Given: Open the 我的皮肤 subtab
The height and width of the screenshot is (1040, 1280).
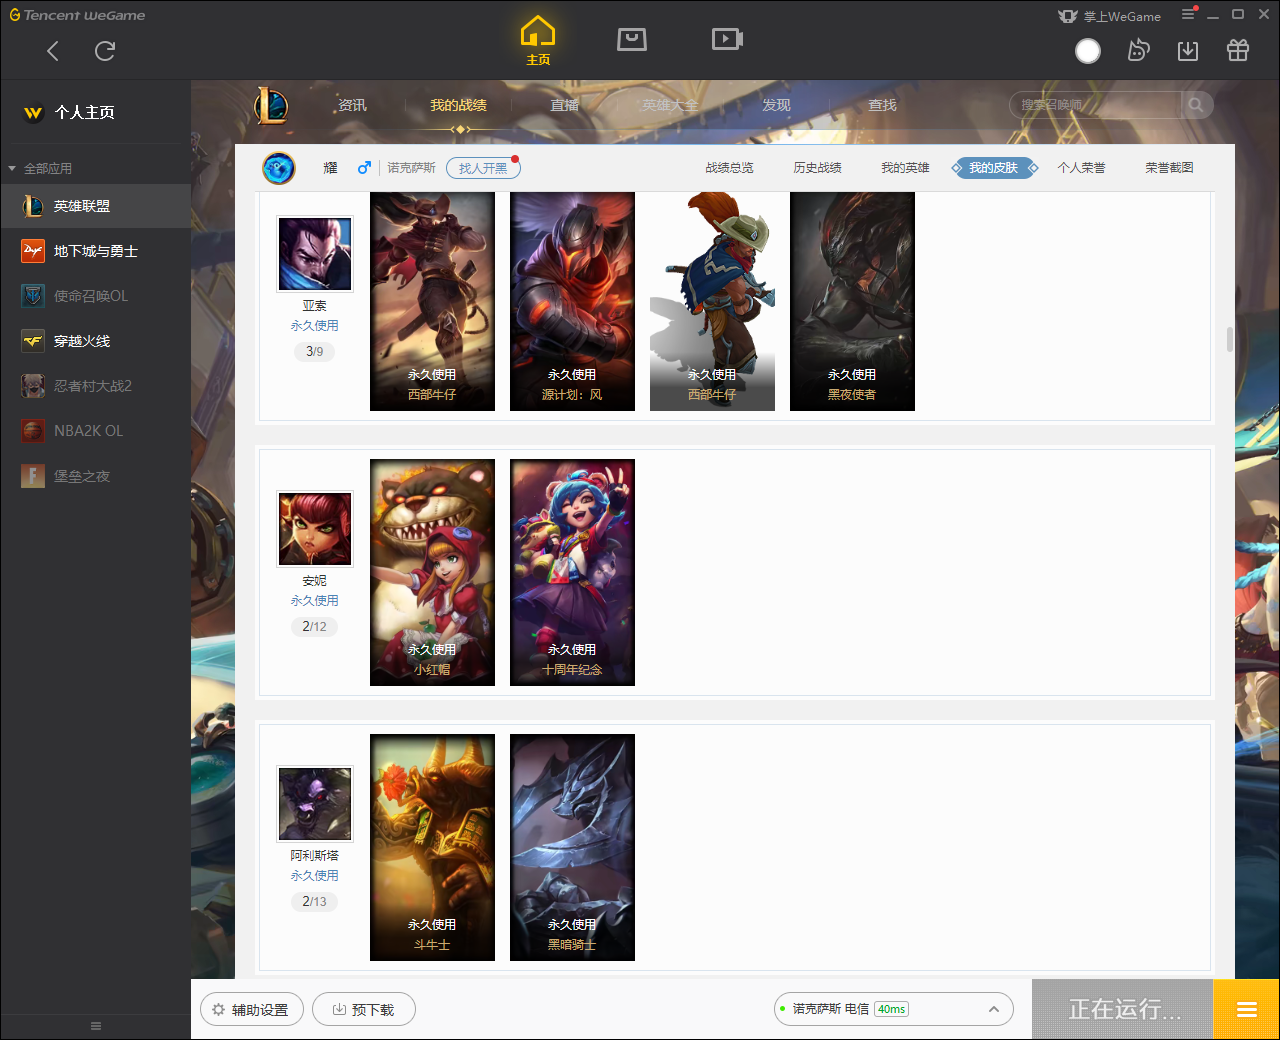Looking at the screenshot, I should tap(993, 168).
